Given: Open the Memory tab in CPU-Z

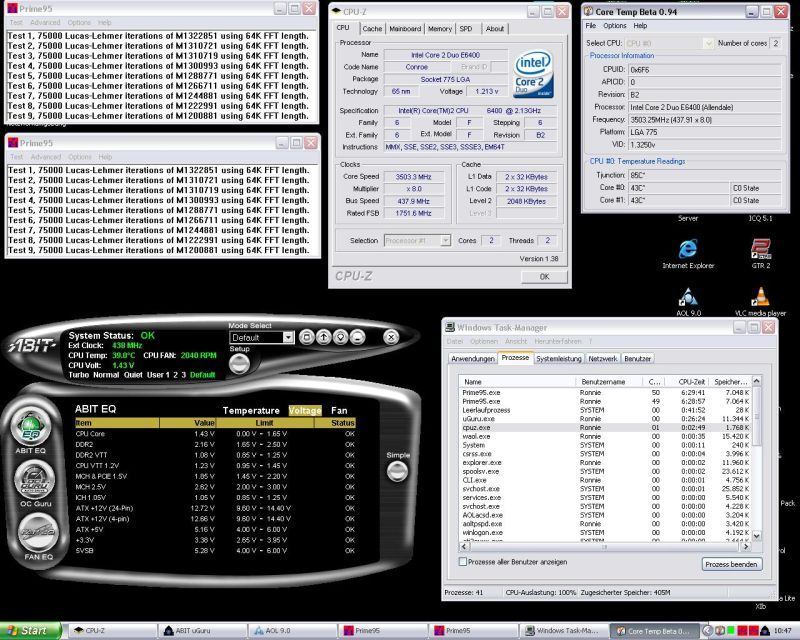Looking at the screenshot, I should [x=440, y=29].
